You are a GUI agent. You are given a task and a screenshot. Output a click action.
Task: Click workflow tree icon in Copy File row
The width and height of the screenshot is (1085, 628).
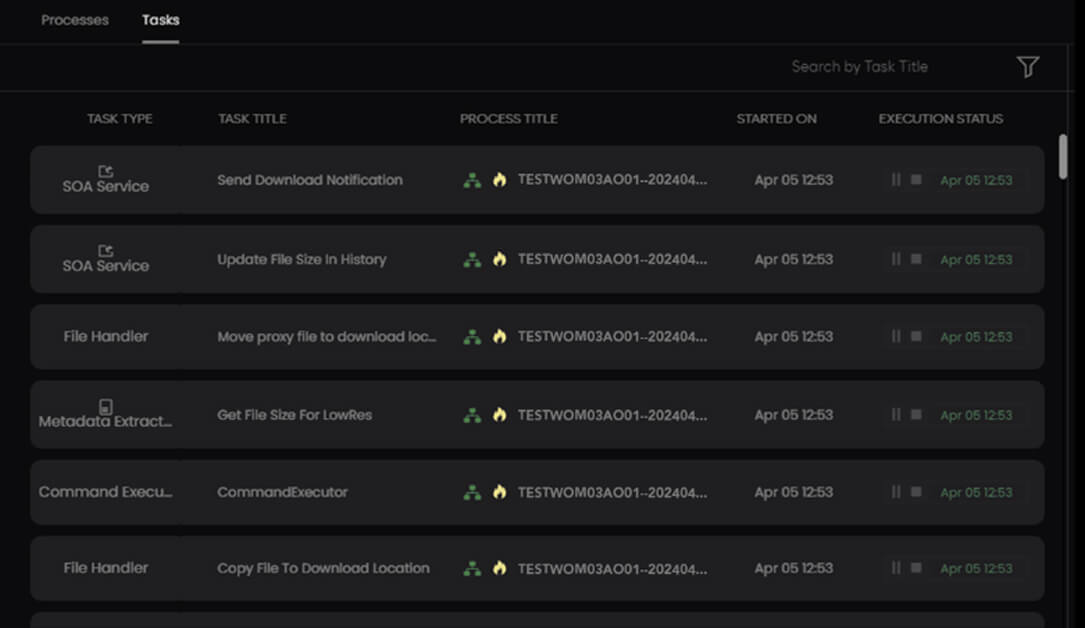[x=472, y=569]
